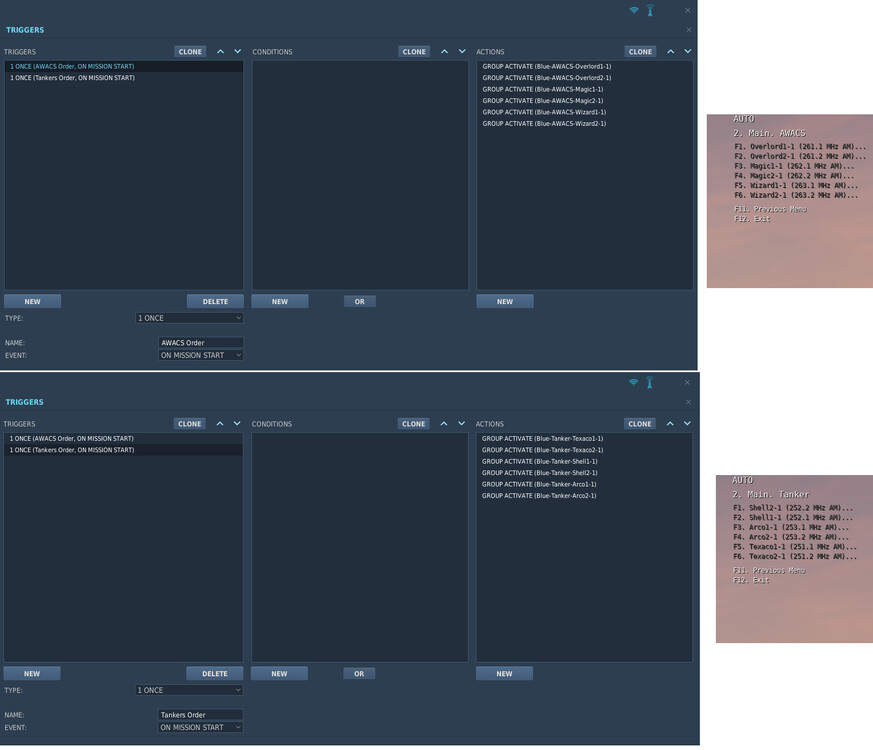Click the up chevron in the Tanker Actions panel
This screenshot has height=750, width=873.
click(671, 423)
